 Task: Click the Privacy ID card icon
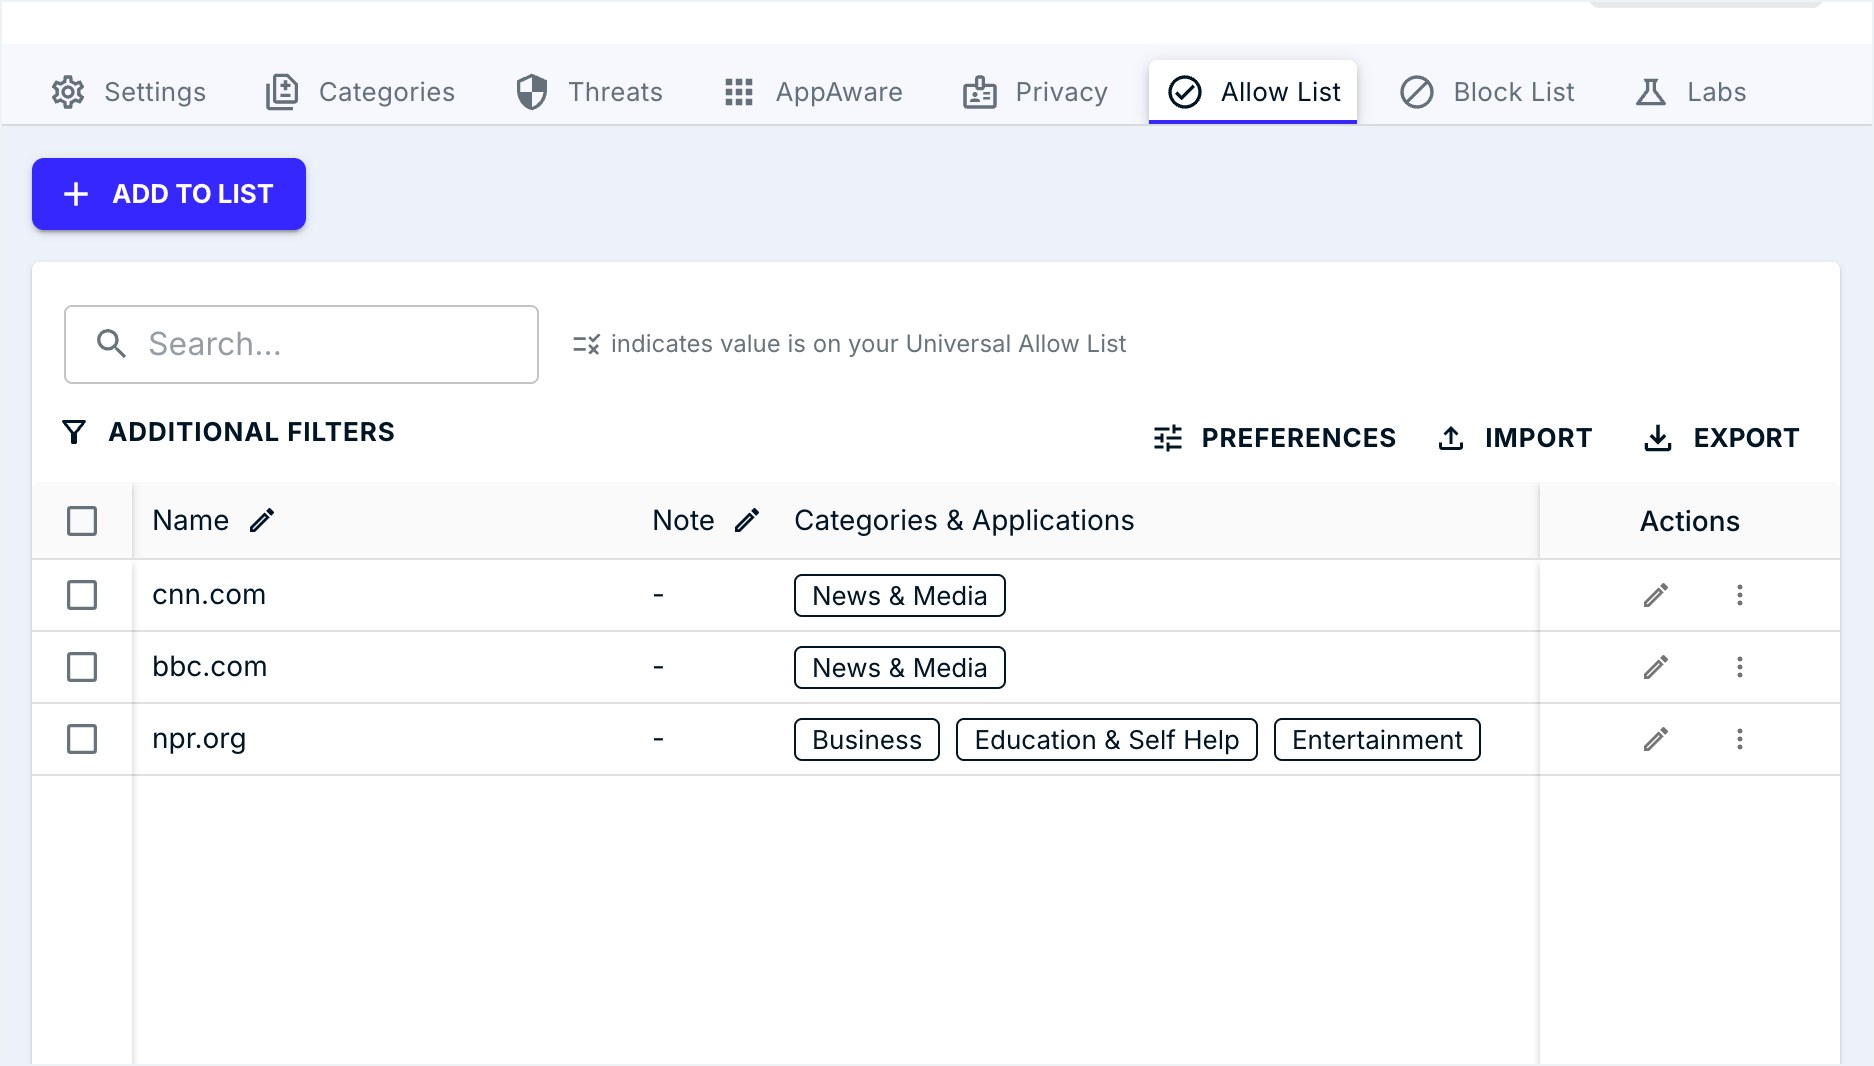coord(979,92)
